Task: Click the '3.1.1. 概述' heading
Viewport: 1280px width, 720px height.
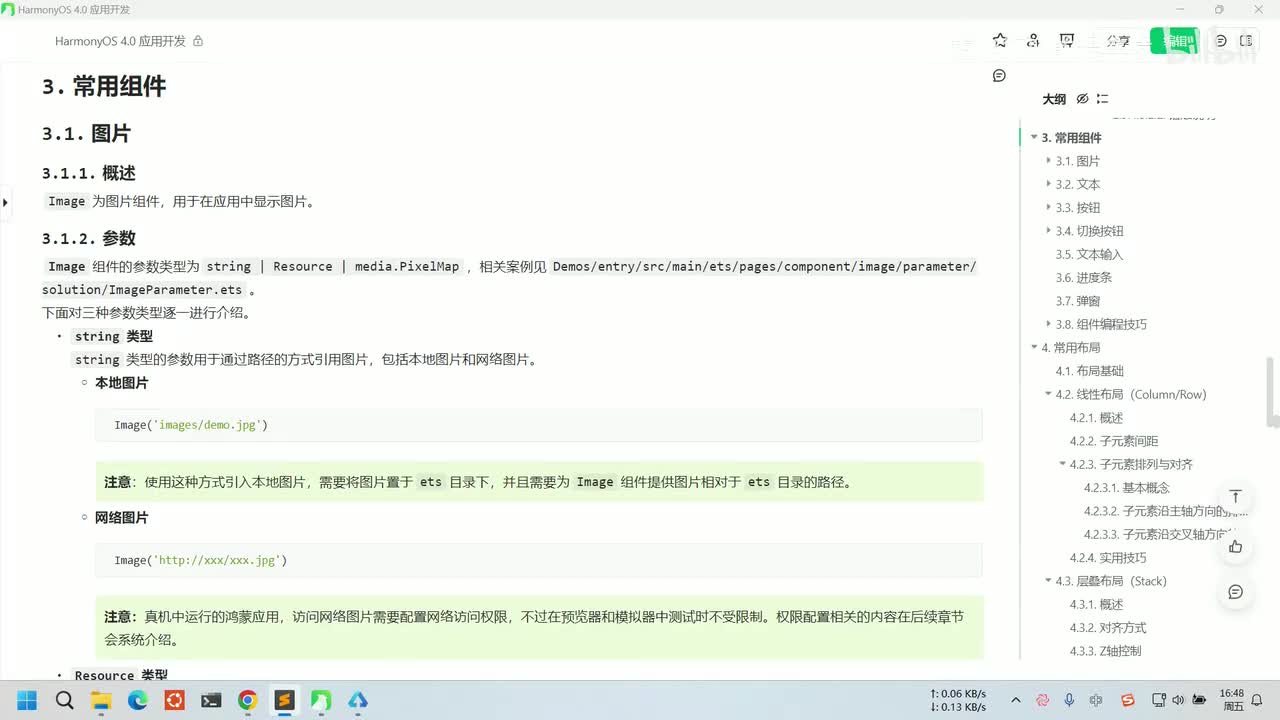Action: (x=89, y=173)
